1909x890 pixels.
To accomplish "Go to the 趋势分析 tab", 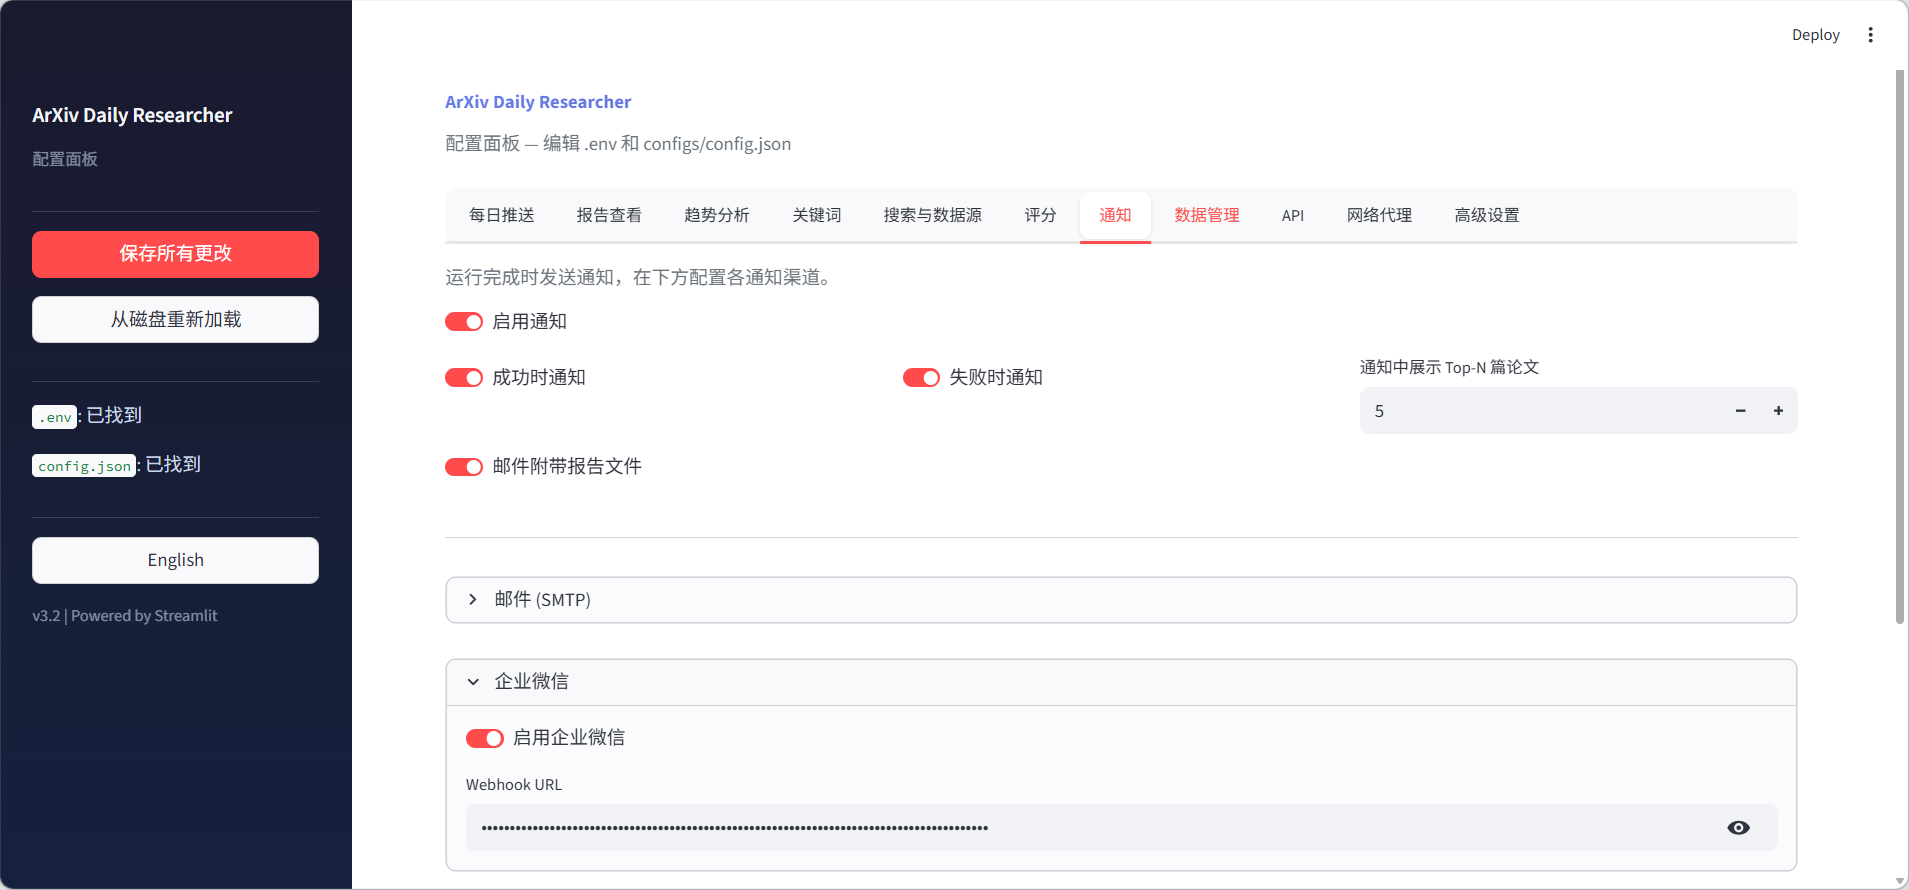I will pos(717,215).
